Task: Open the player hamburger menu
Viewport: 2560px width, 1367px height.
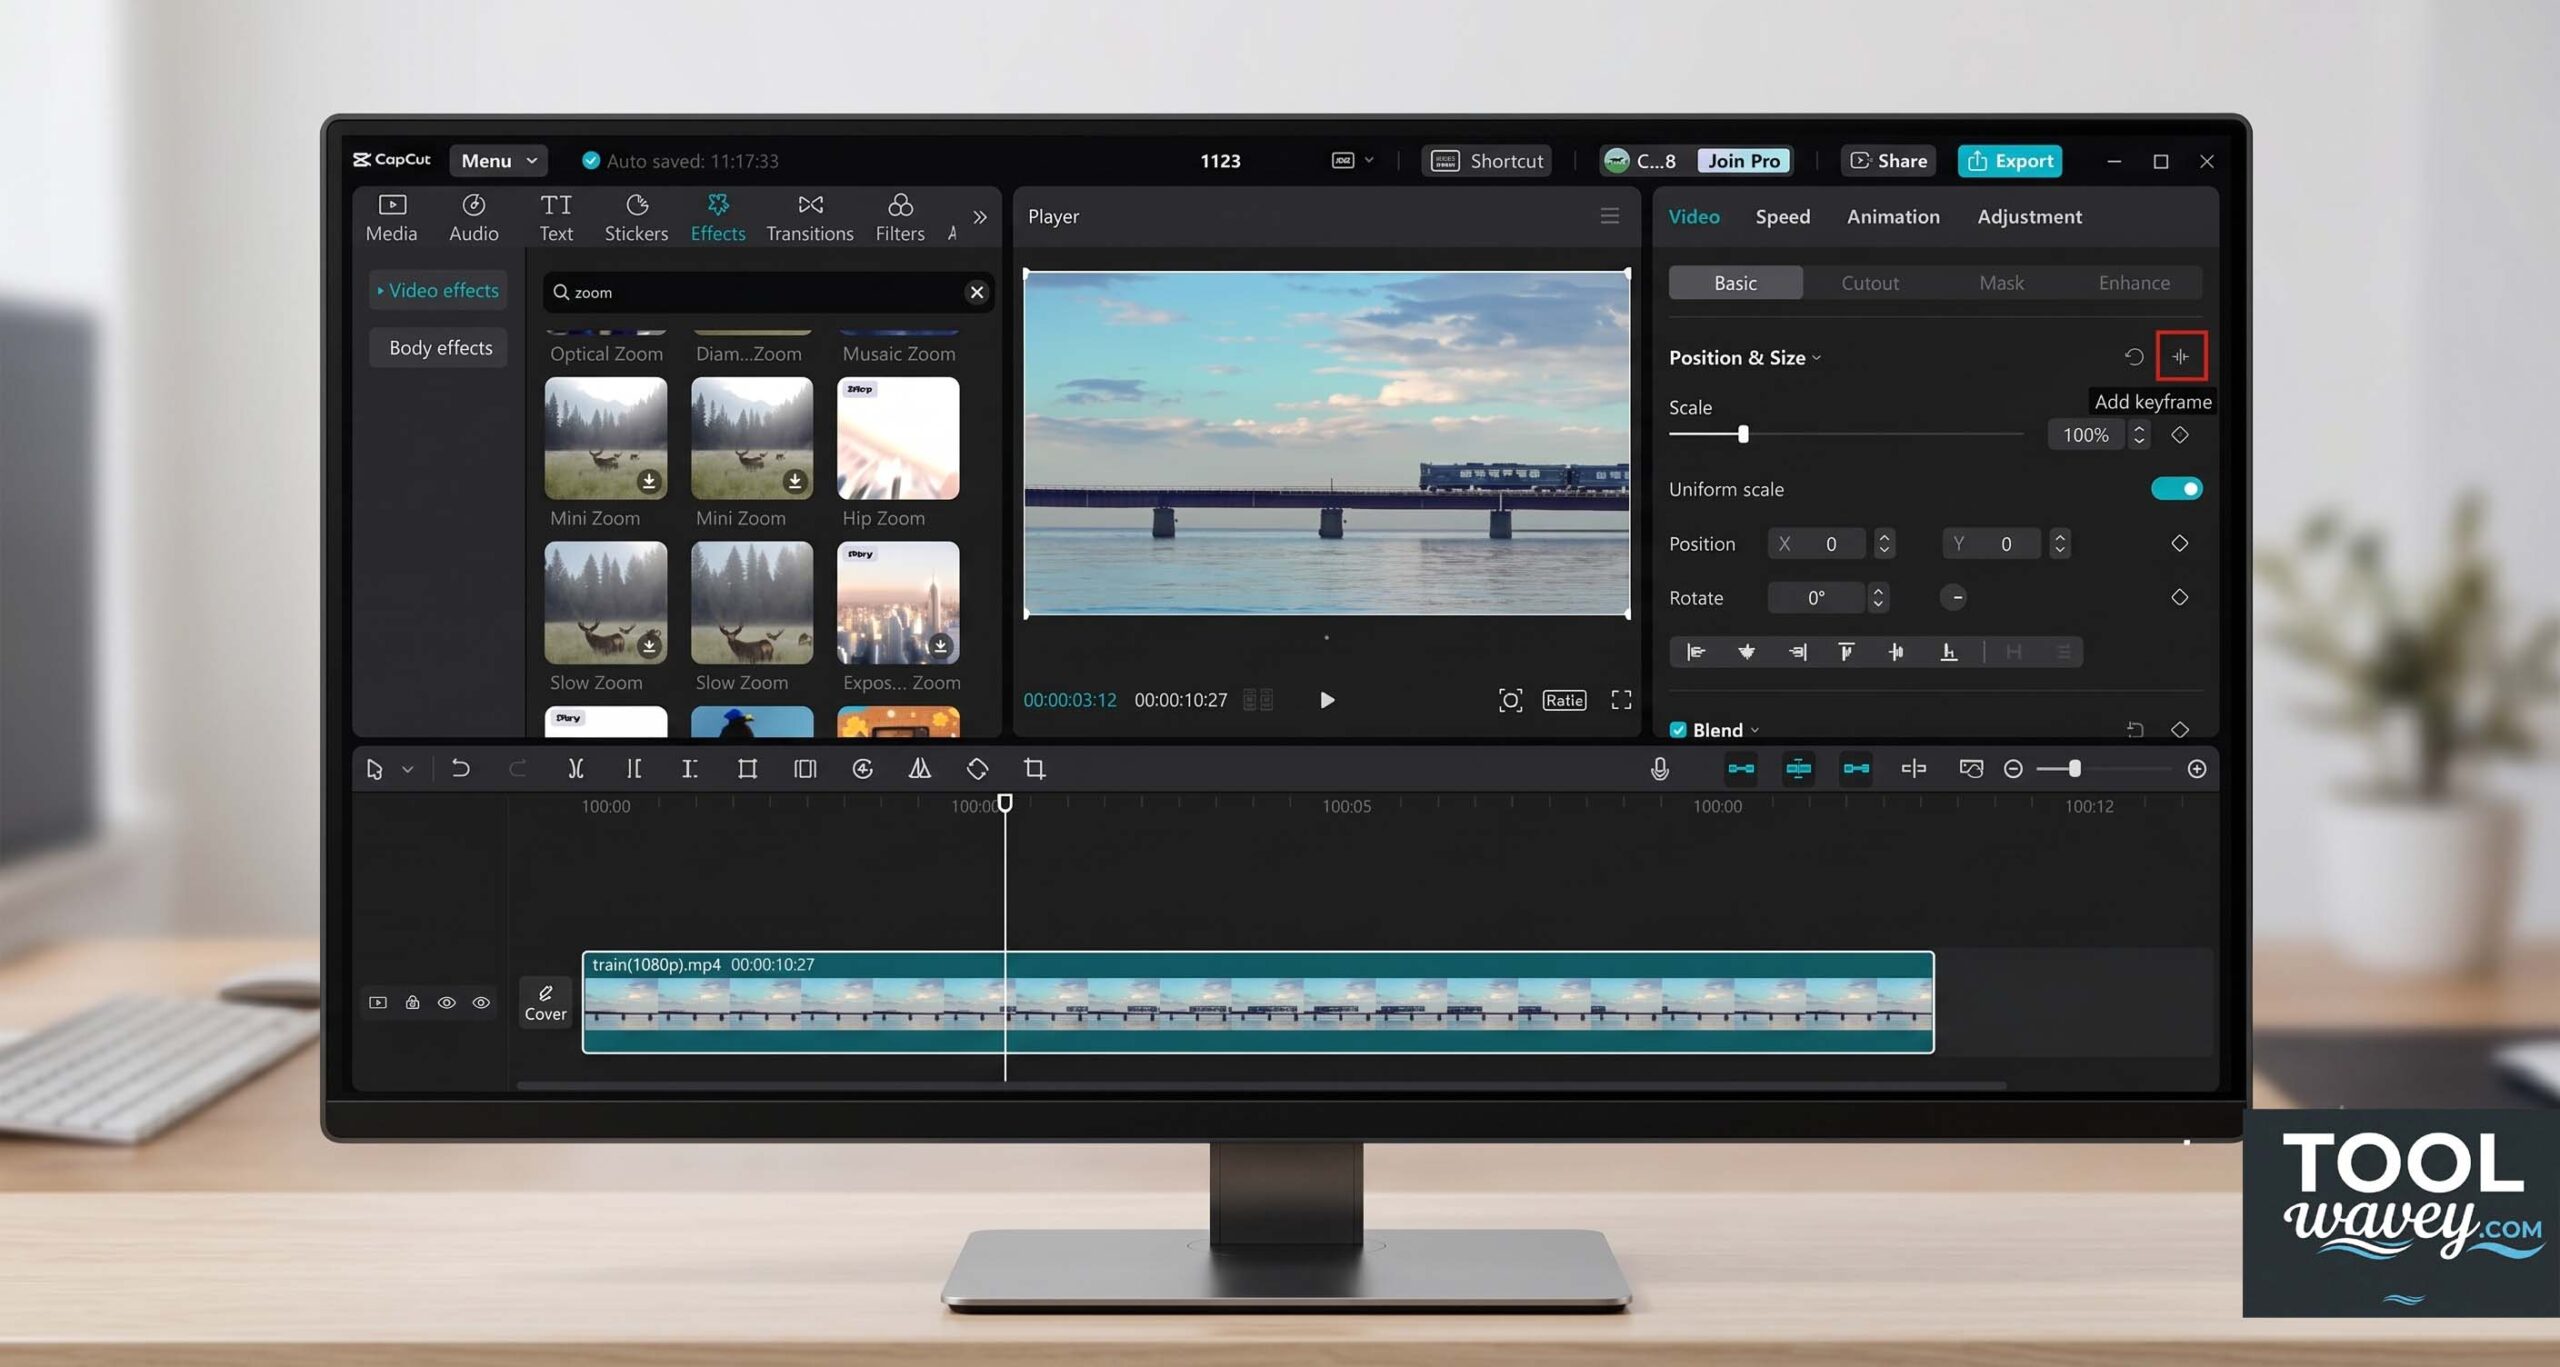Action: [x=1609, y=216]
